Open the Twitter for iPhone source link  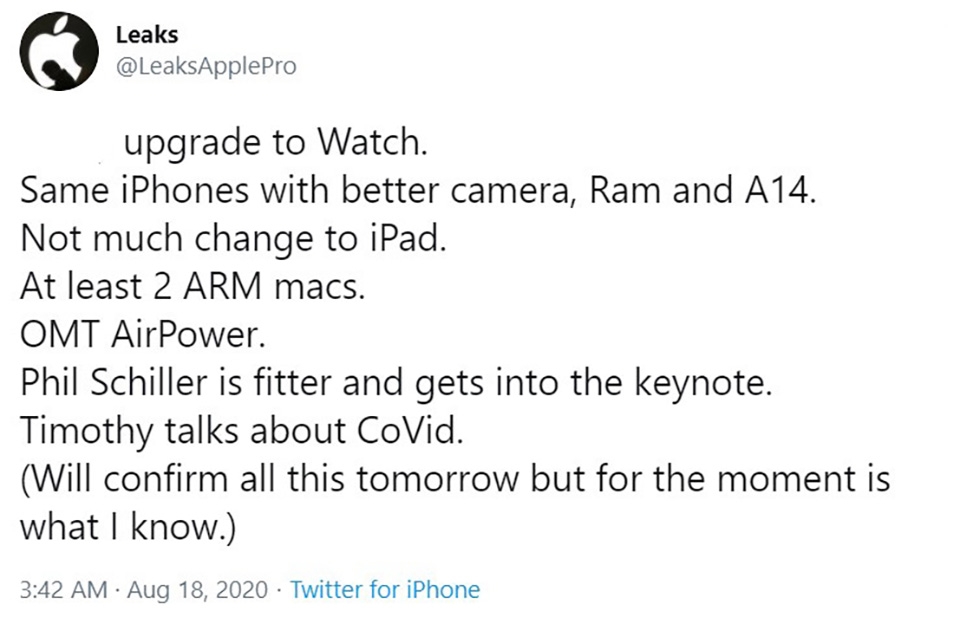click(x=385, y=590)
